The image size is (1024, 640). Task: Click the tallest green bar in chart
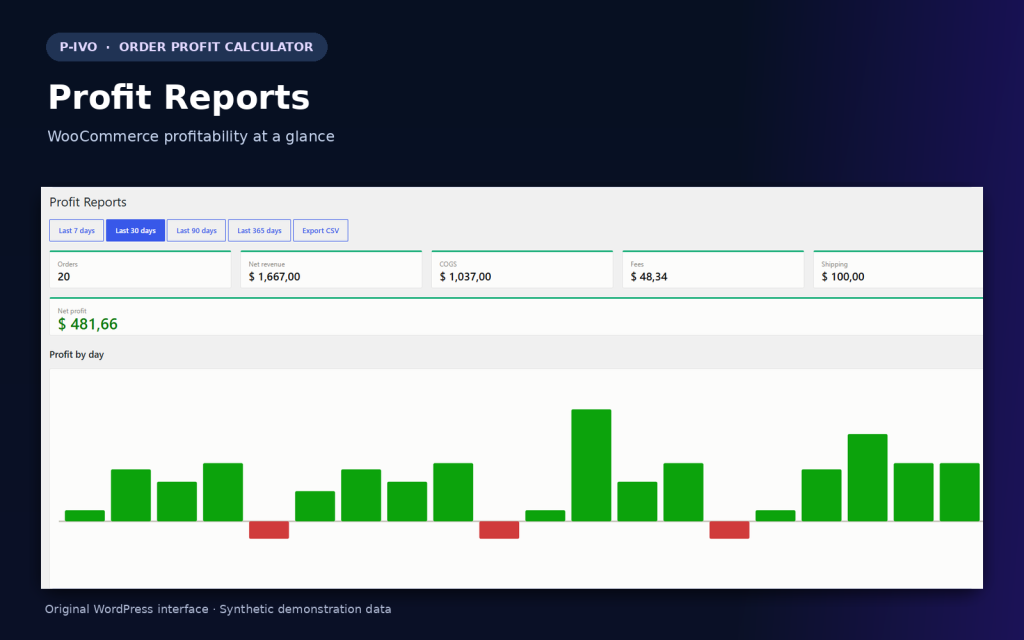(x=591, y=465)
